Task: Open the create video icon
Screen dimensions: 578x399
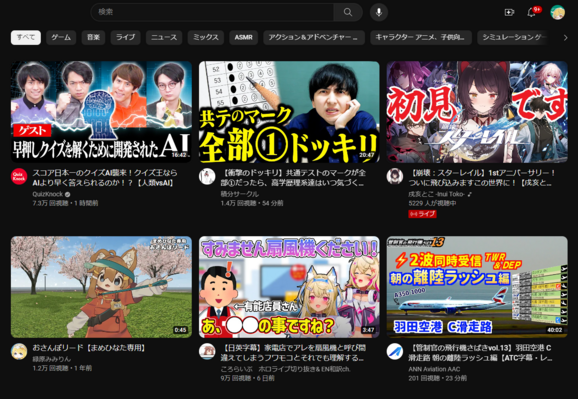Action: [509, 13]
